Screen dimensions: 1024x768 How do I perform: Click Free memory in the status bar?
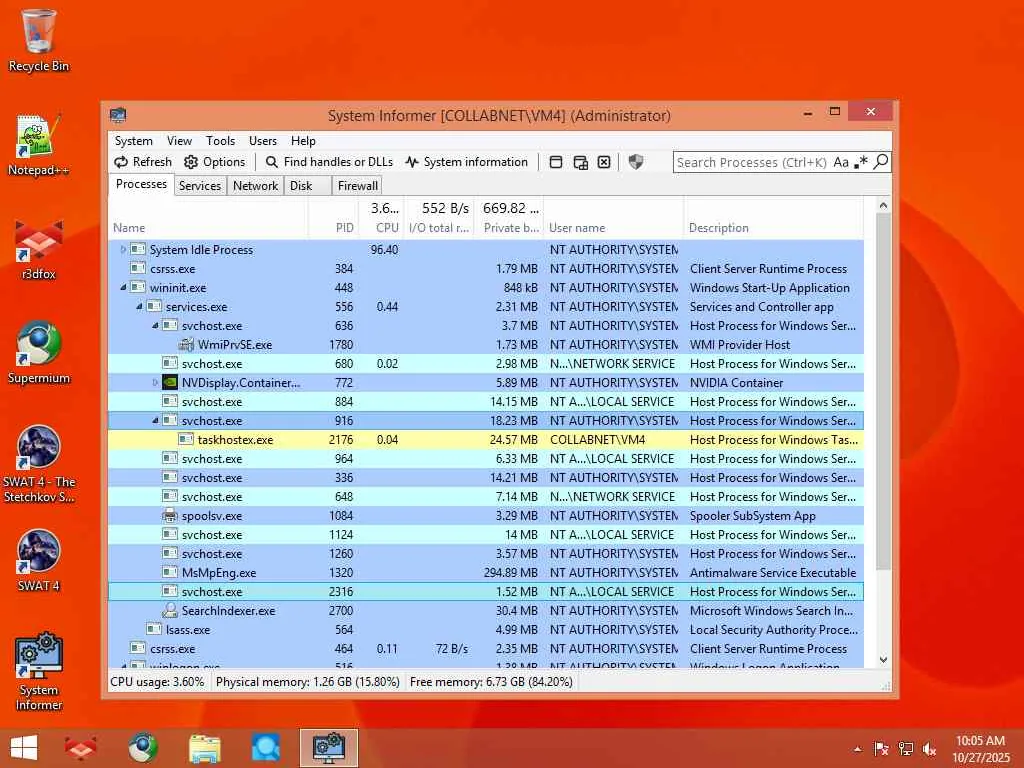(491, 682)
